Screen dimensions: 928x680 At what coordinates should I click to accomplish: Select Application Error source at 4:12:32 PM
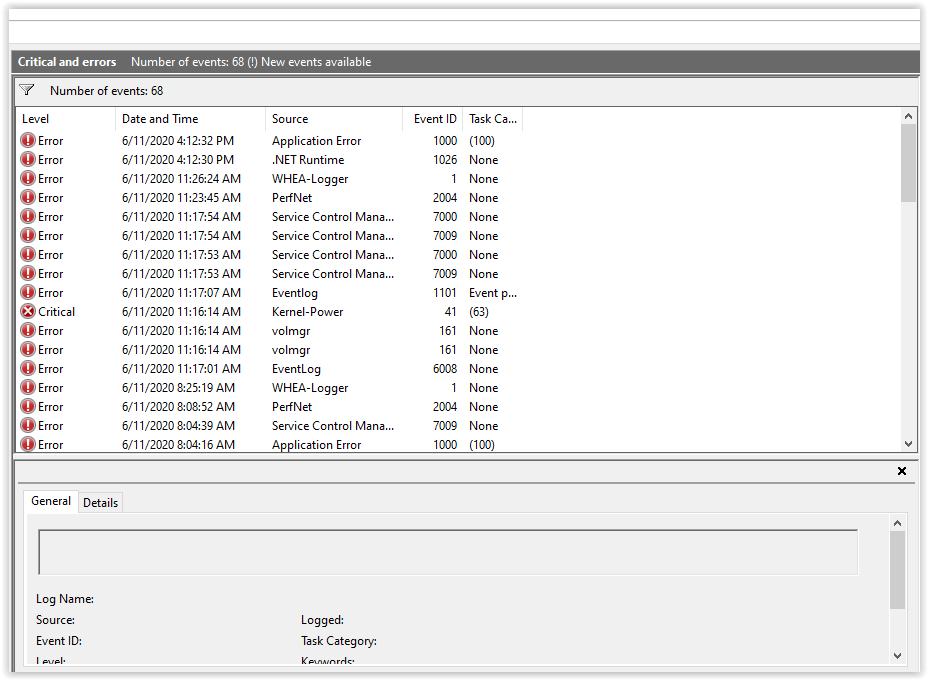(316, 140)
